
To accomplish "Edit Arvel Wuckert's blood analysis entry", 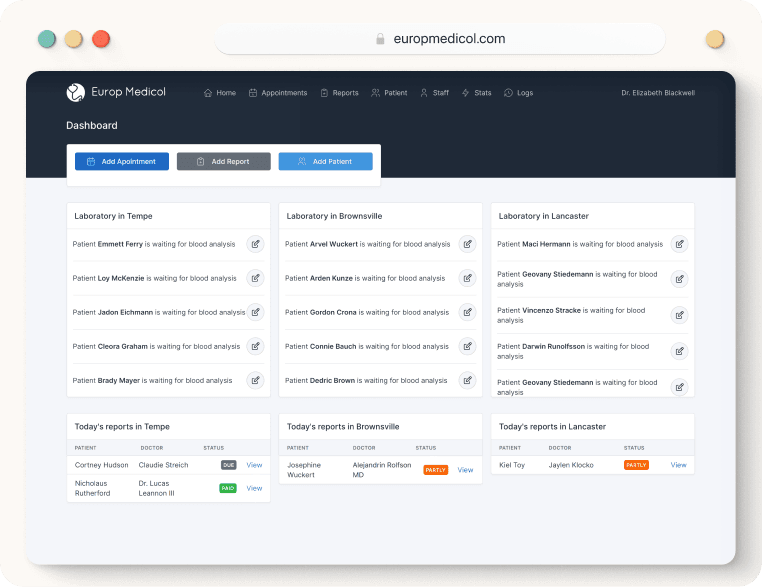I will [x=468, y=244].
